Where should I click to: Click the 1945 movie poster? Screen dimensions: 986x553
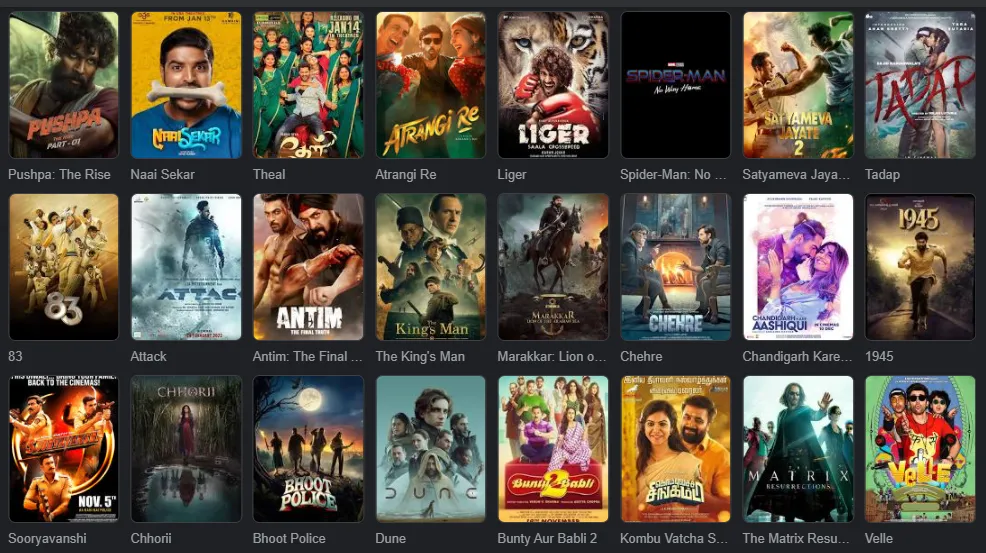[x=920, y=267]
